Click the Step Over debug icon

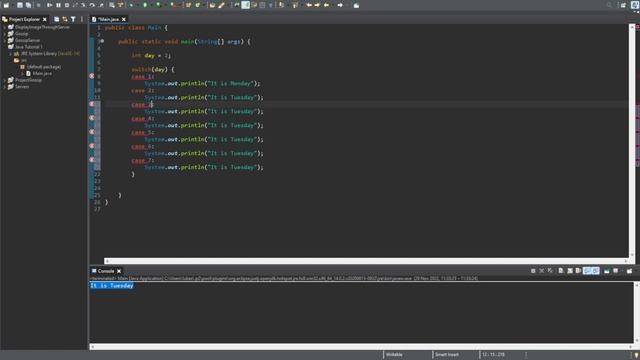[92, 5]
